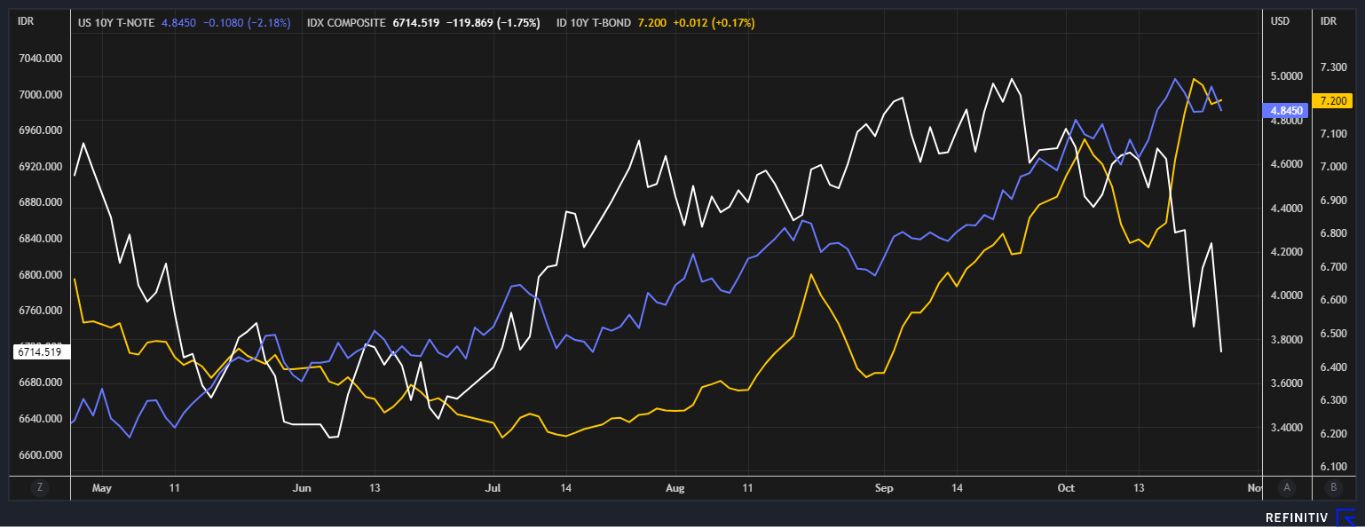Click 6.600 on the right IDR axis

[x=1333, y=300]
